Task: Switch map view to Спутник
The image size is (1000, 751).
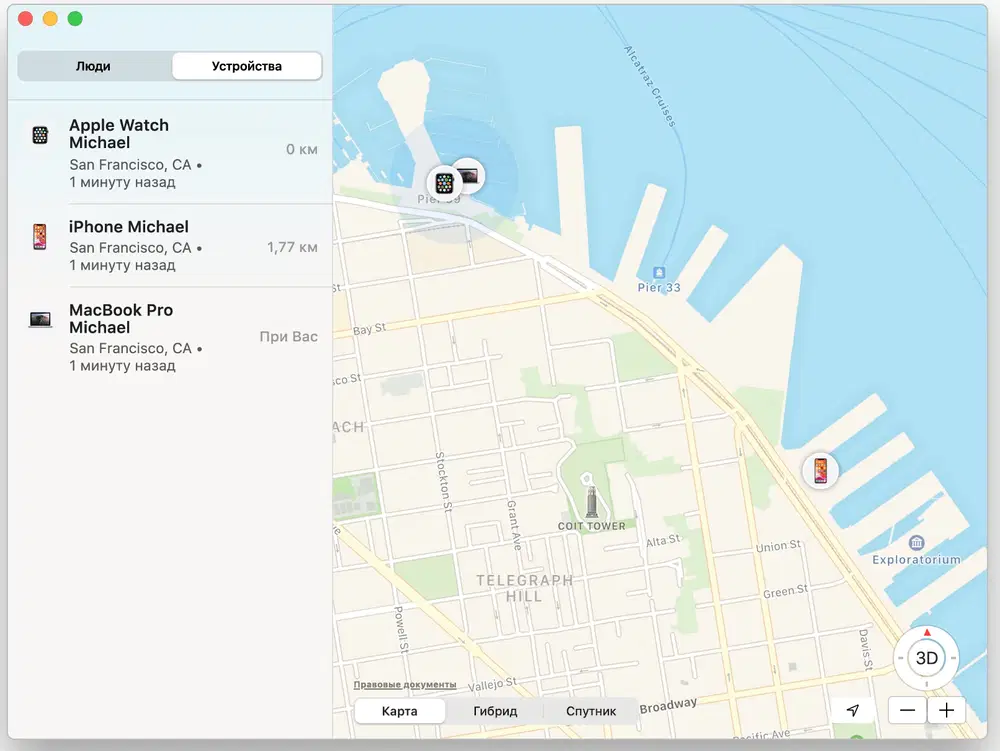Action: 591,711
